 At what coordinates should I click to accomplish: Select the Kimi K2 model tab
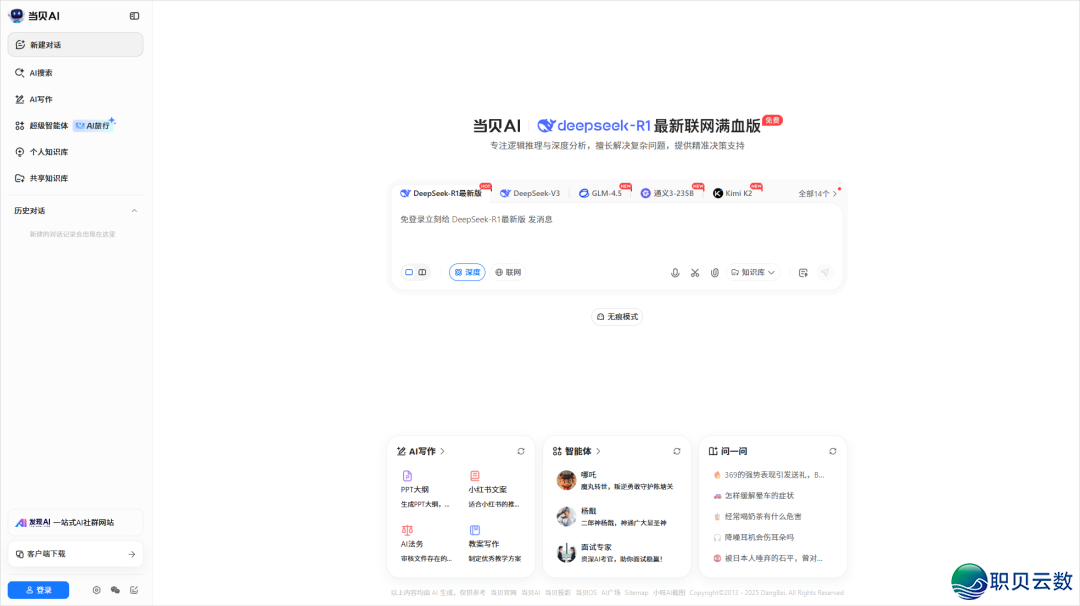(x=733, y=194)
